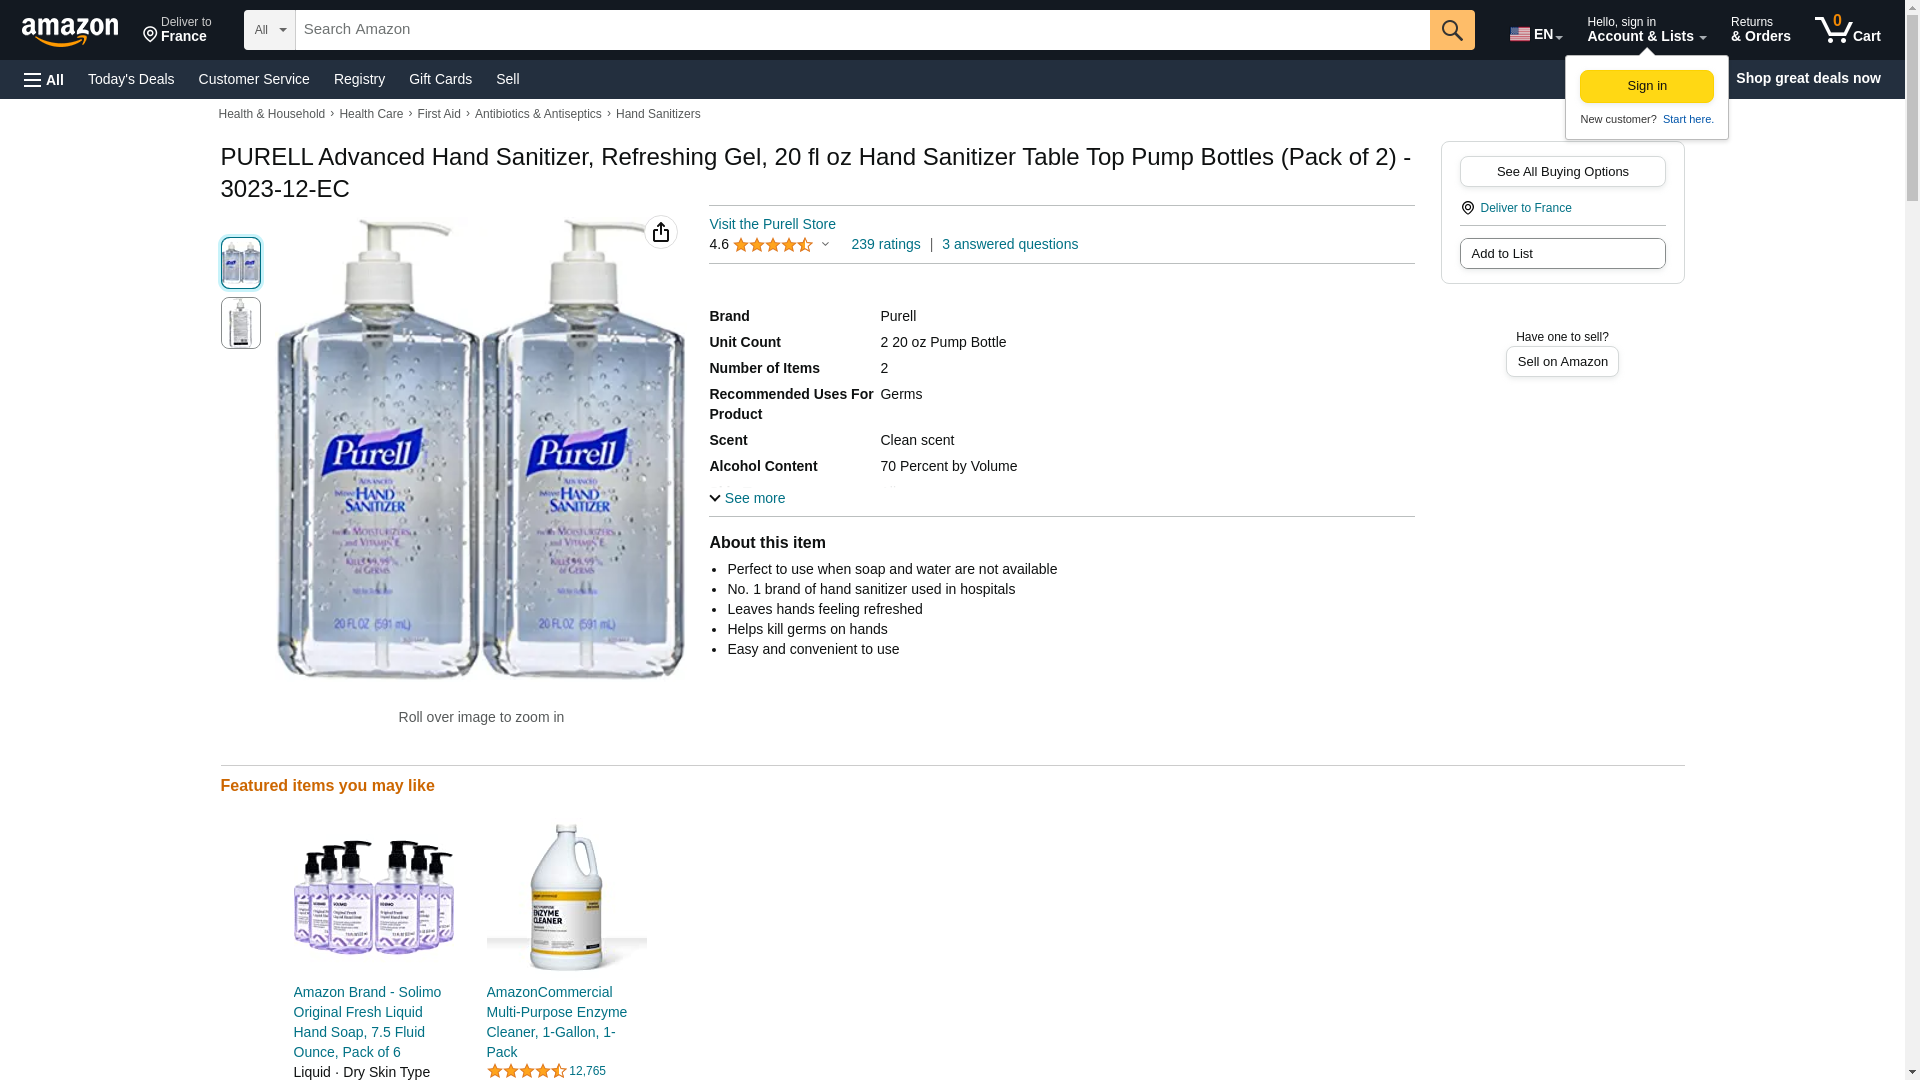Expand Account & Lists dropdown
Screen dimensions: 1920x1080
(1646, 30)
